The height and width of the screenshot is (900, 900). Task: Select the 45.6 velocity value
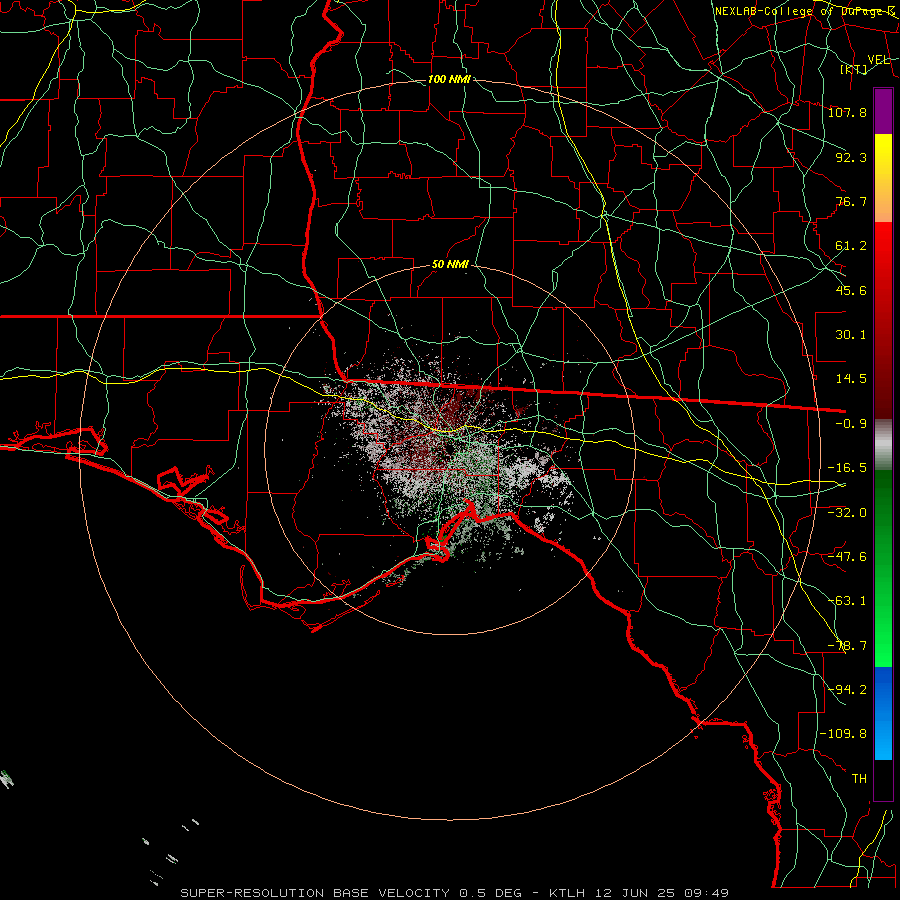coord(851,290)
